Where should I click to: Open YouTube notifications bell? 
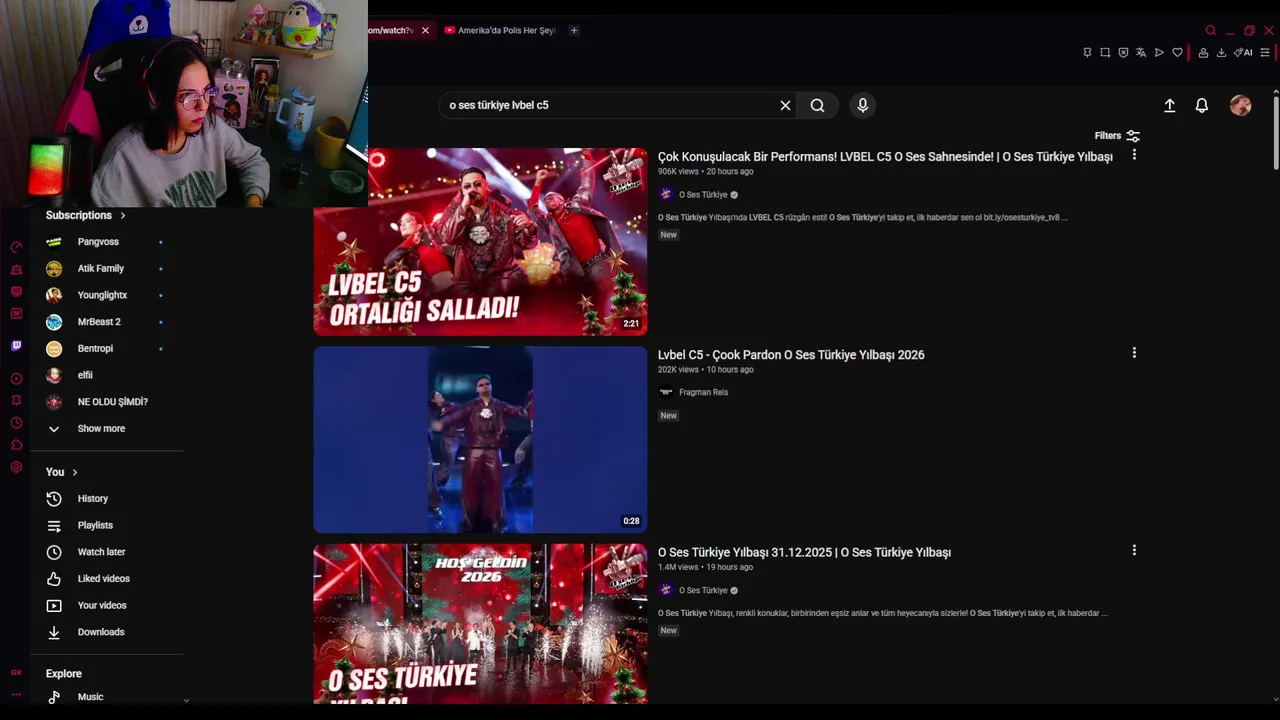coord(1202,105)
